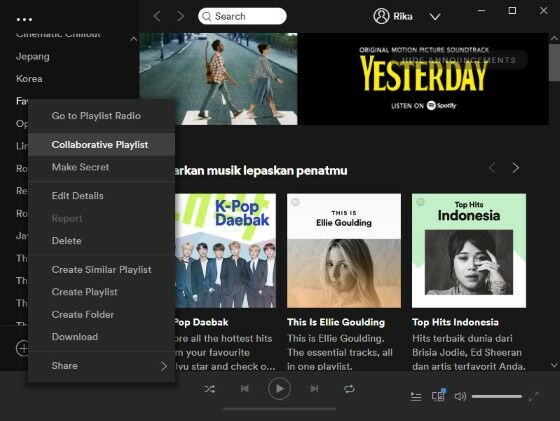Adjust the volume slider
This screenshot has width=560, height=421.
pyautogui.click(x=497, y=396)
